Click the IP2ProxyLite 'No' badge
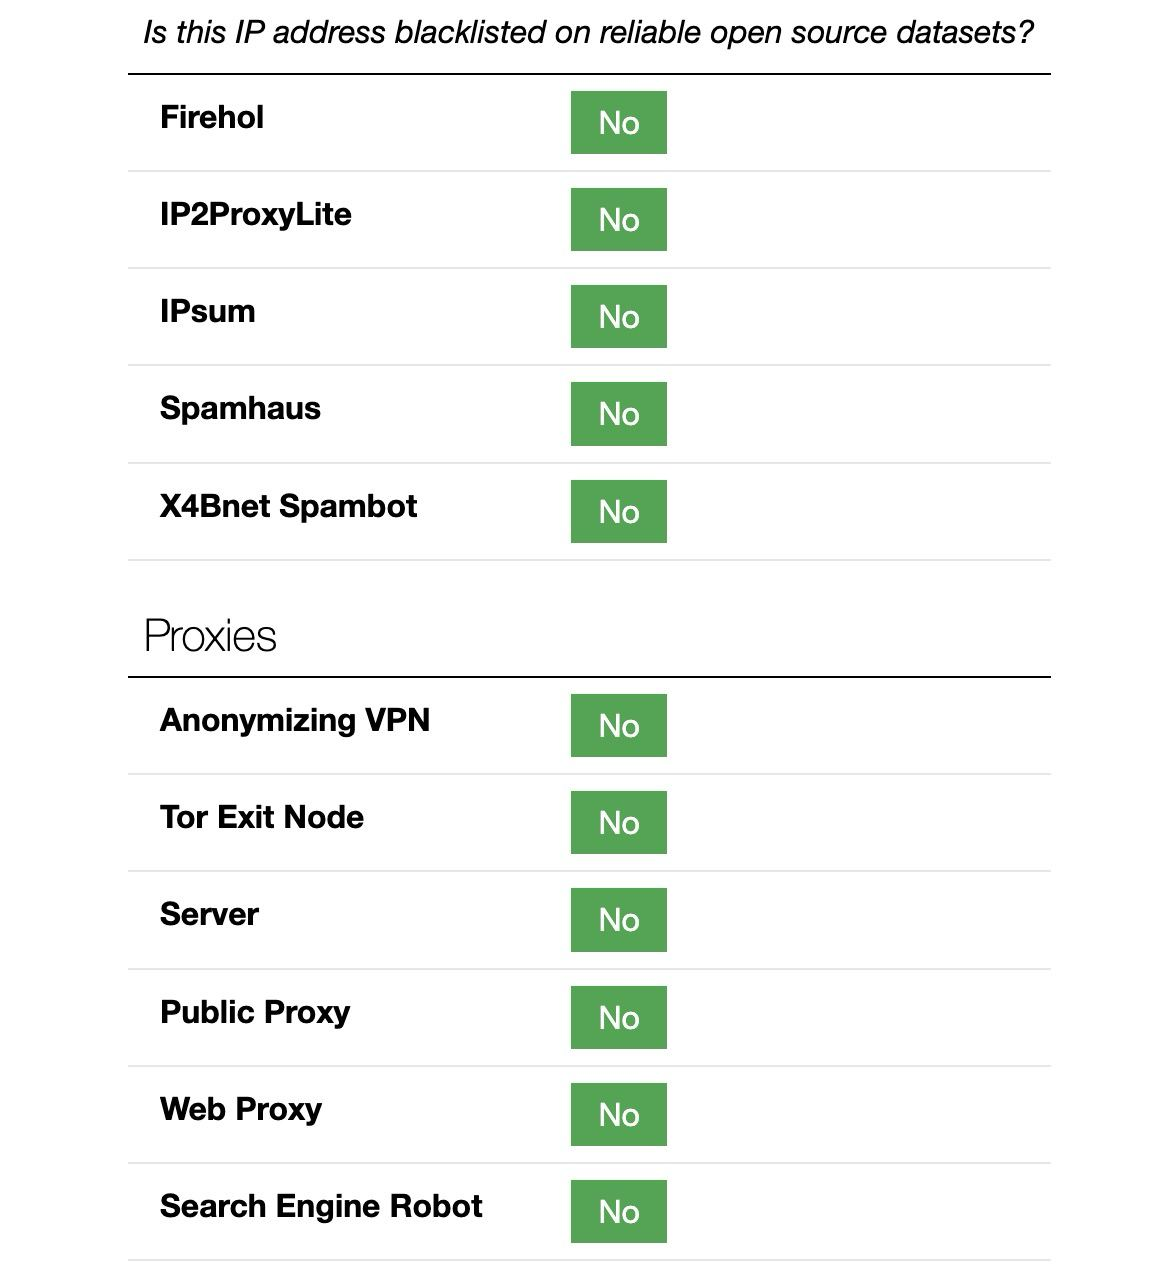Viewport: 1164px width, 1272px height. (x=618, y=220)
